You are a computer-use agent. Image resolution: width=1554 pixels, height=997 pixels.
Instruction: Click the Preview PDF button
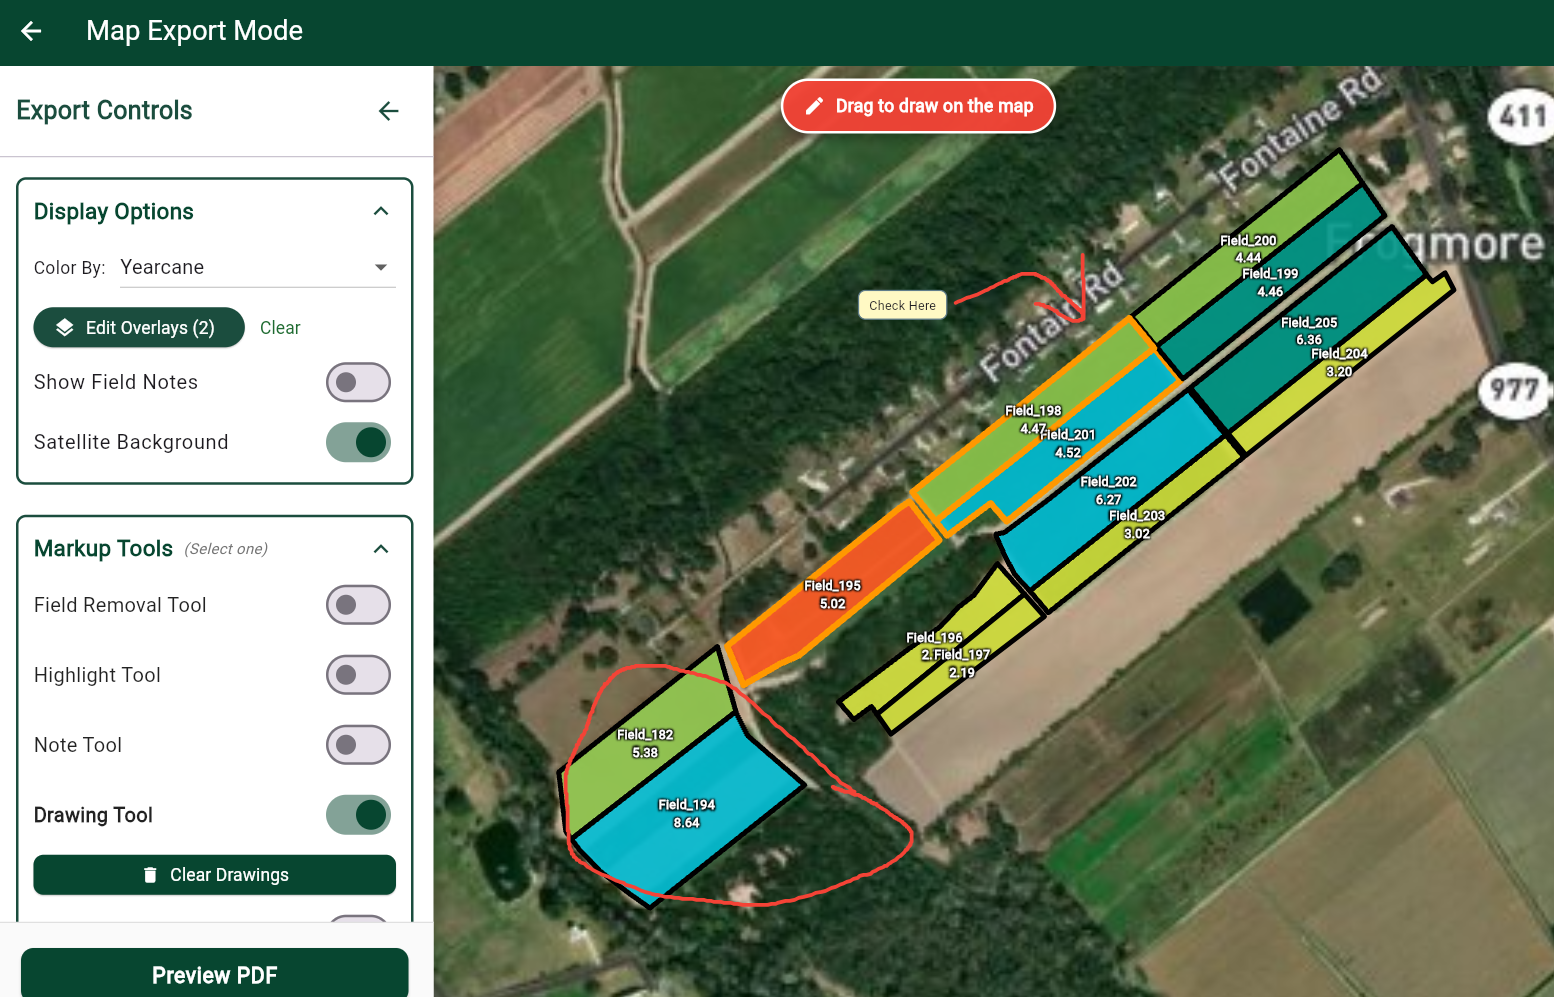[x=214, y=974]
